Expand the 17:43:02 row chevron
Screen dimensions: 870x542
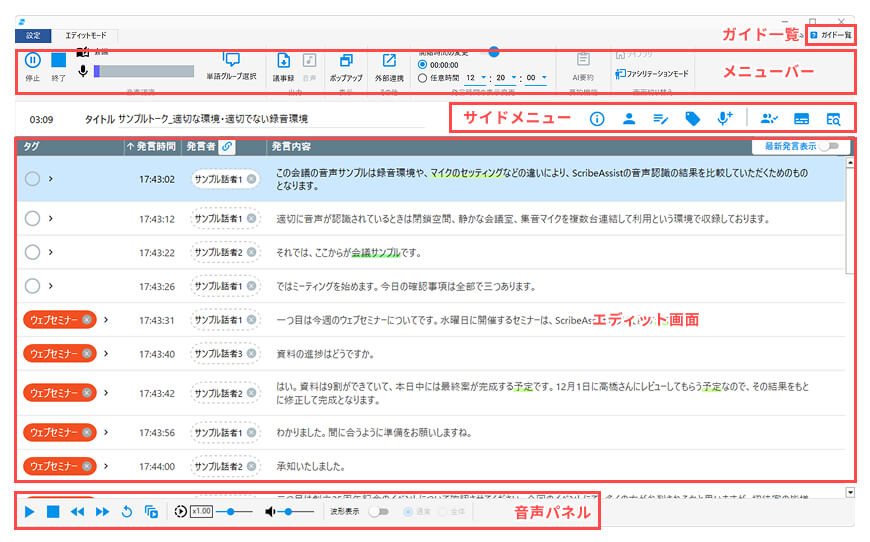tap(50, 179)
